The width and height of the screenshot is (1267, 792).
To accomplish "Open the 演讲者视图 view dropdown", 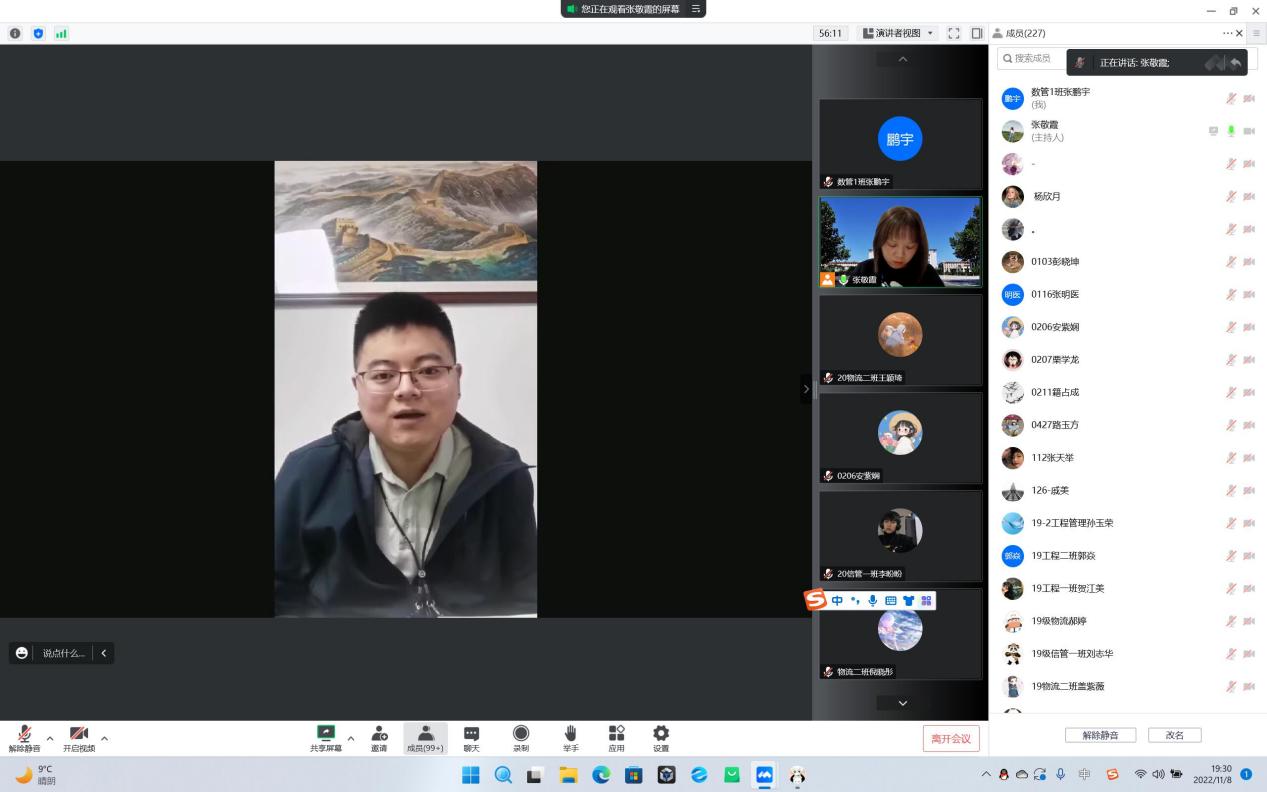I will click(x=898, y=33).
